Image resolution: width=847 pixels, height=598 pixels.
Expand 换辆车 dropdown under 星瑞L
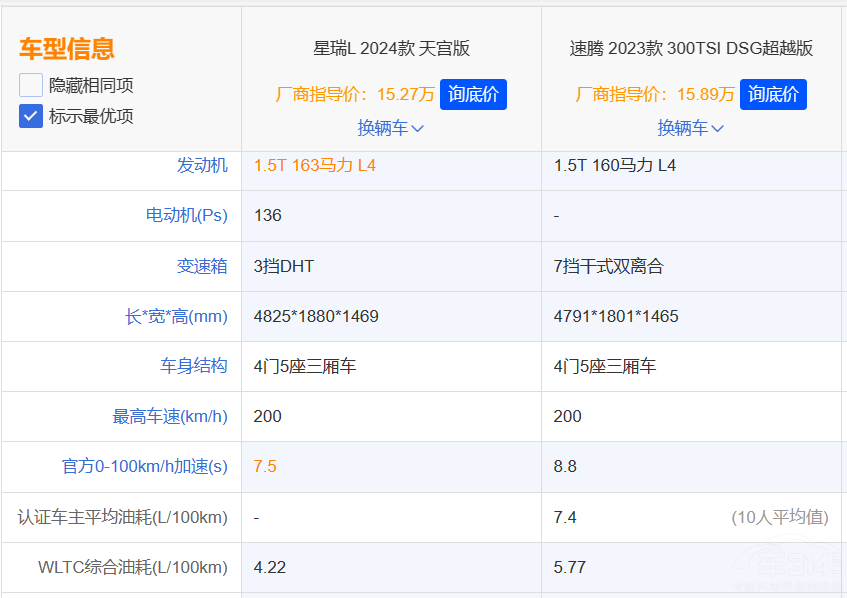click(391, 128)
